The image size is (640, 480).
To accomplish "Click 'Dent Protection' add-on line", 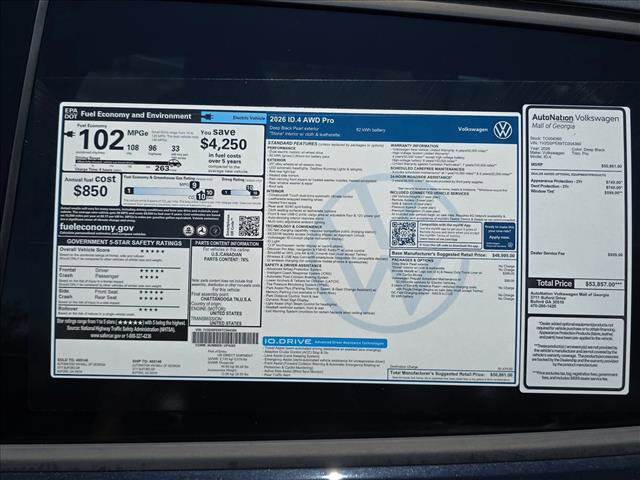I will click(x=576, y=187).
